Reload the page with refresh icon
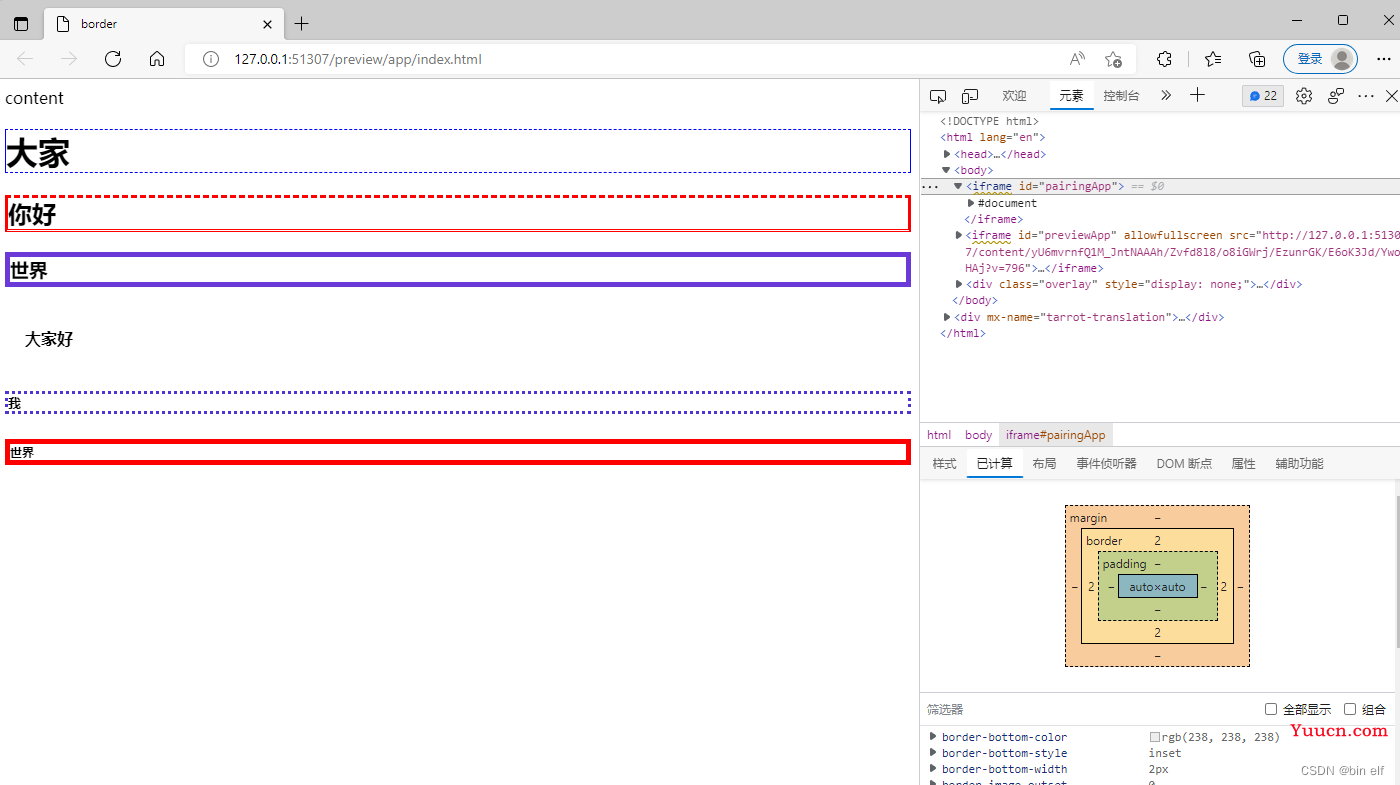 tap(113, 59)
